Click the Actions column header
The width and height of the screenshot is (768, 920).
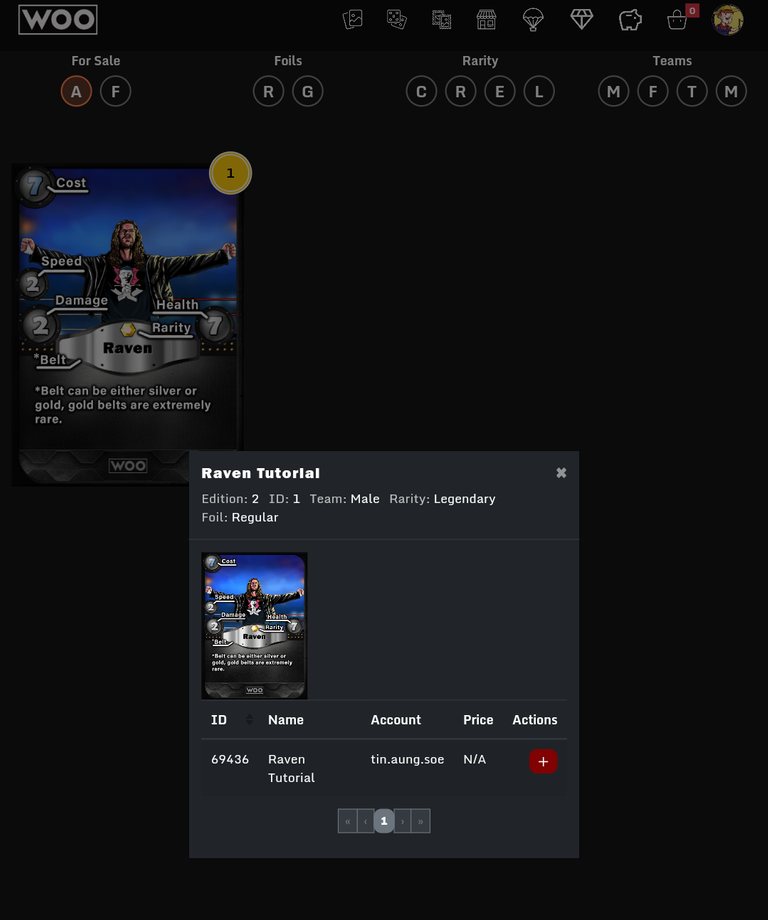(534, 720)
